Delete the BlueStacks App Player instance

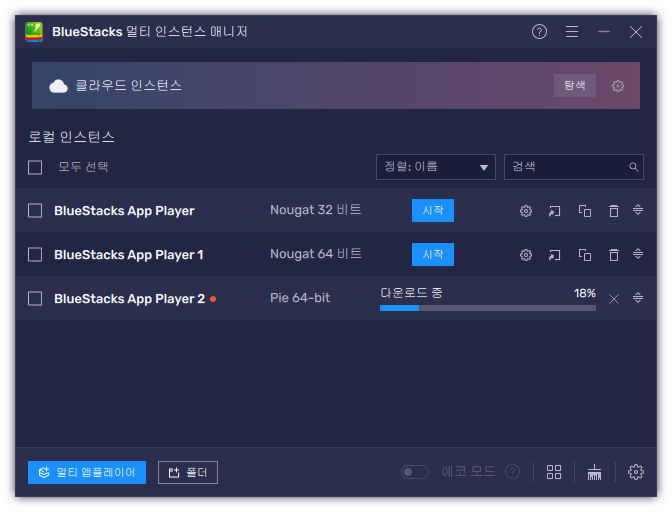coord(614,211)
